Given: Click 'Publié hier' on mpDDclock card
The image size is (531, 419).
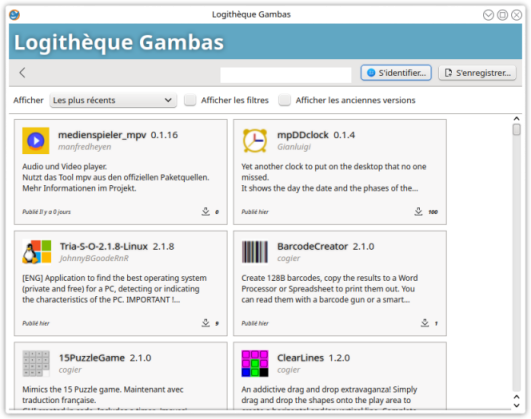Looking at the screenshot, I should pyautogui.click(x=255, y=212).
